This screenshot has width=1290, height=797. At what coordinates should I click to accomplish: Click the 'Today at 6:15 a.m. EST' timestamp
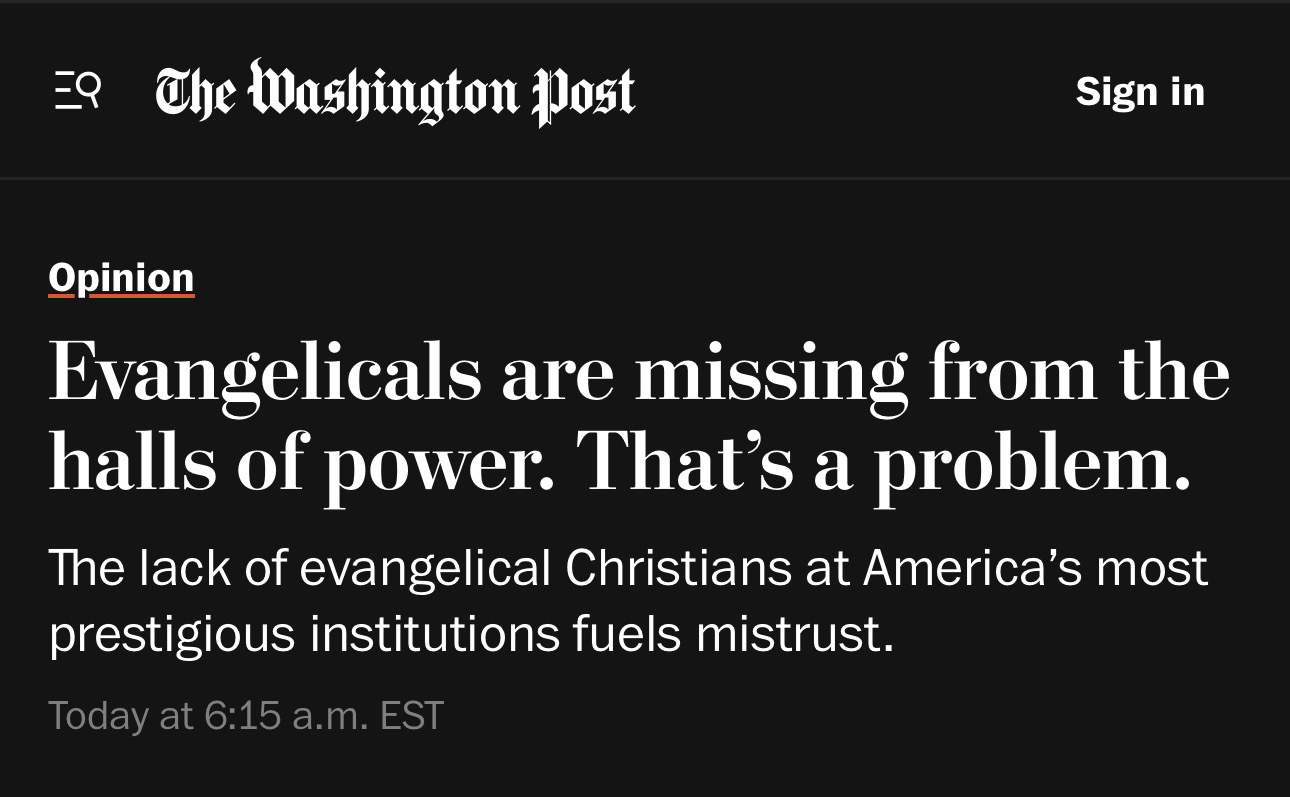[245, 715]
